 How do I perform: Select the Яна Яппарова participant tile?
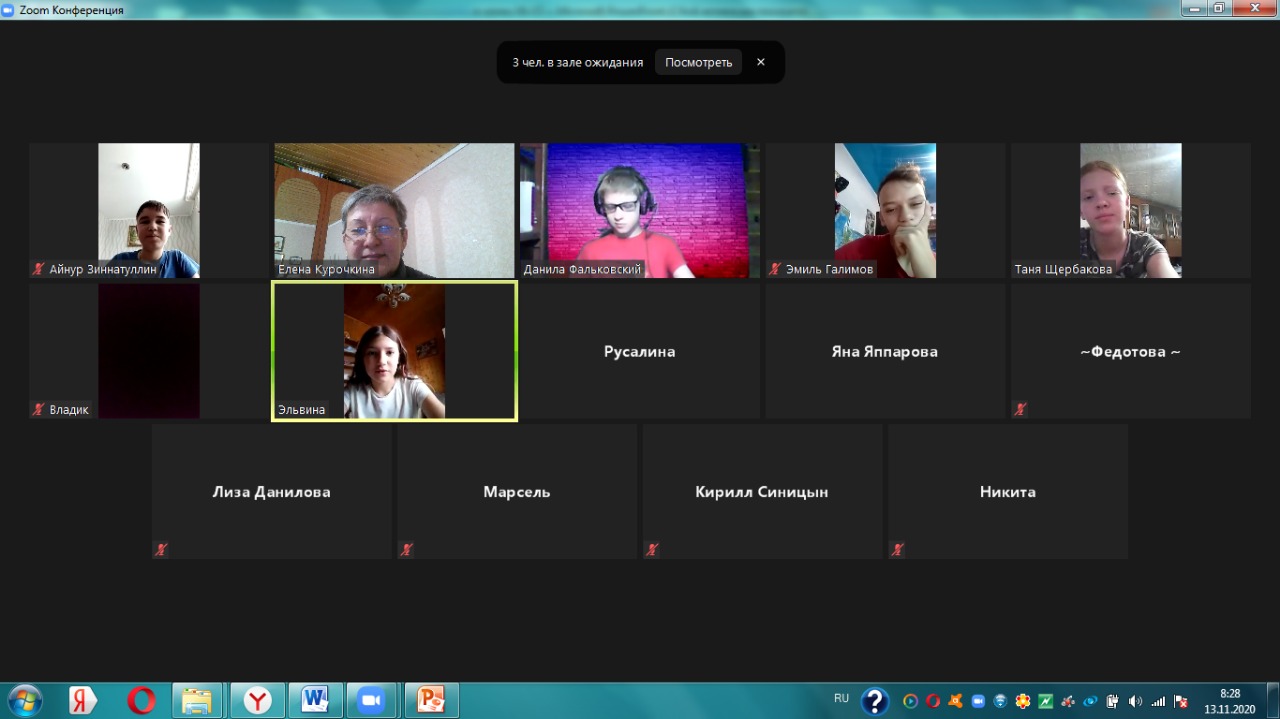point(884,351)
